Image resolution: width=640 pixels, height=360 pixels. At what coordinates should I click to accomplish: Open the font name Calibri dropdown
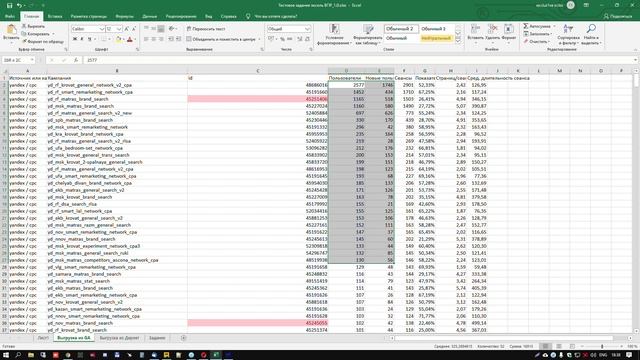[101, 29]
